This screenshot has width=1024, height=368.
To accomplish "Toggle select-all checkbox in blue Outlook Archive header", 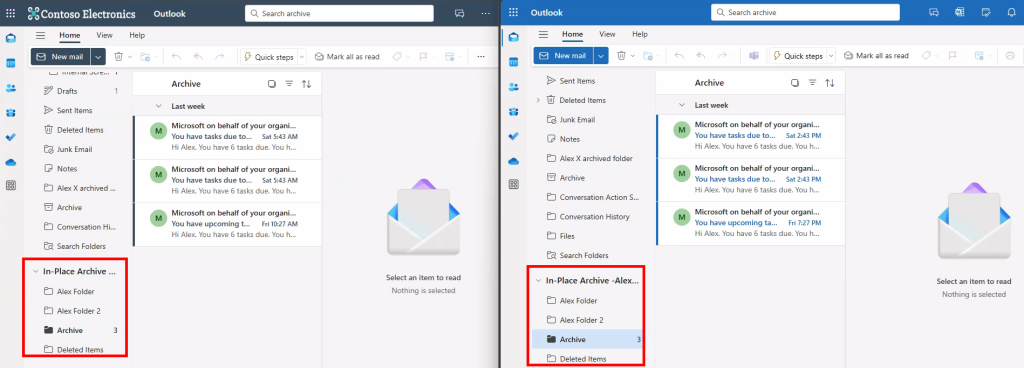I will point(795,83).
